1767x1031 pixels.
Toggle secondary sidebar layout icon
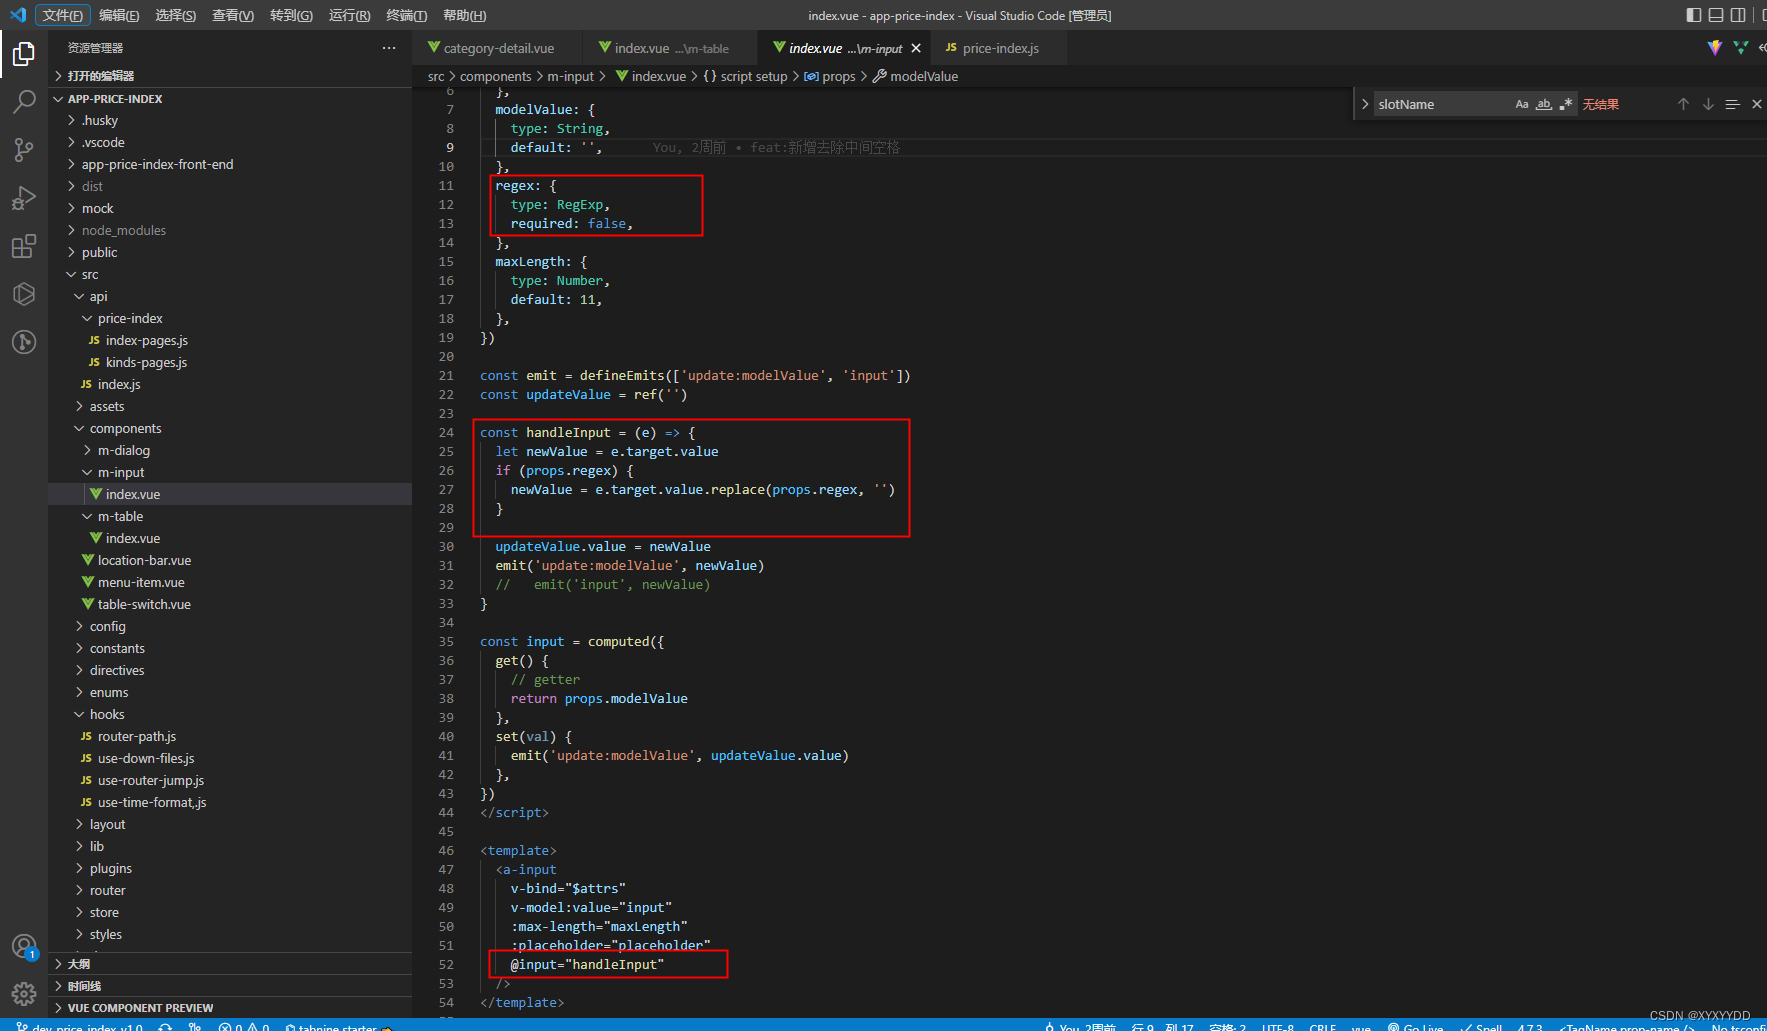pos(1738,15)
